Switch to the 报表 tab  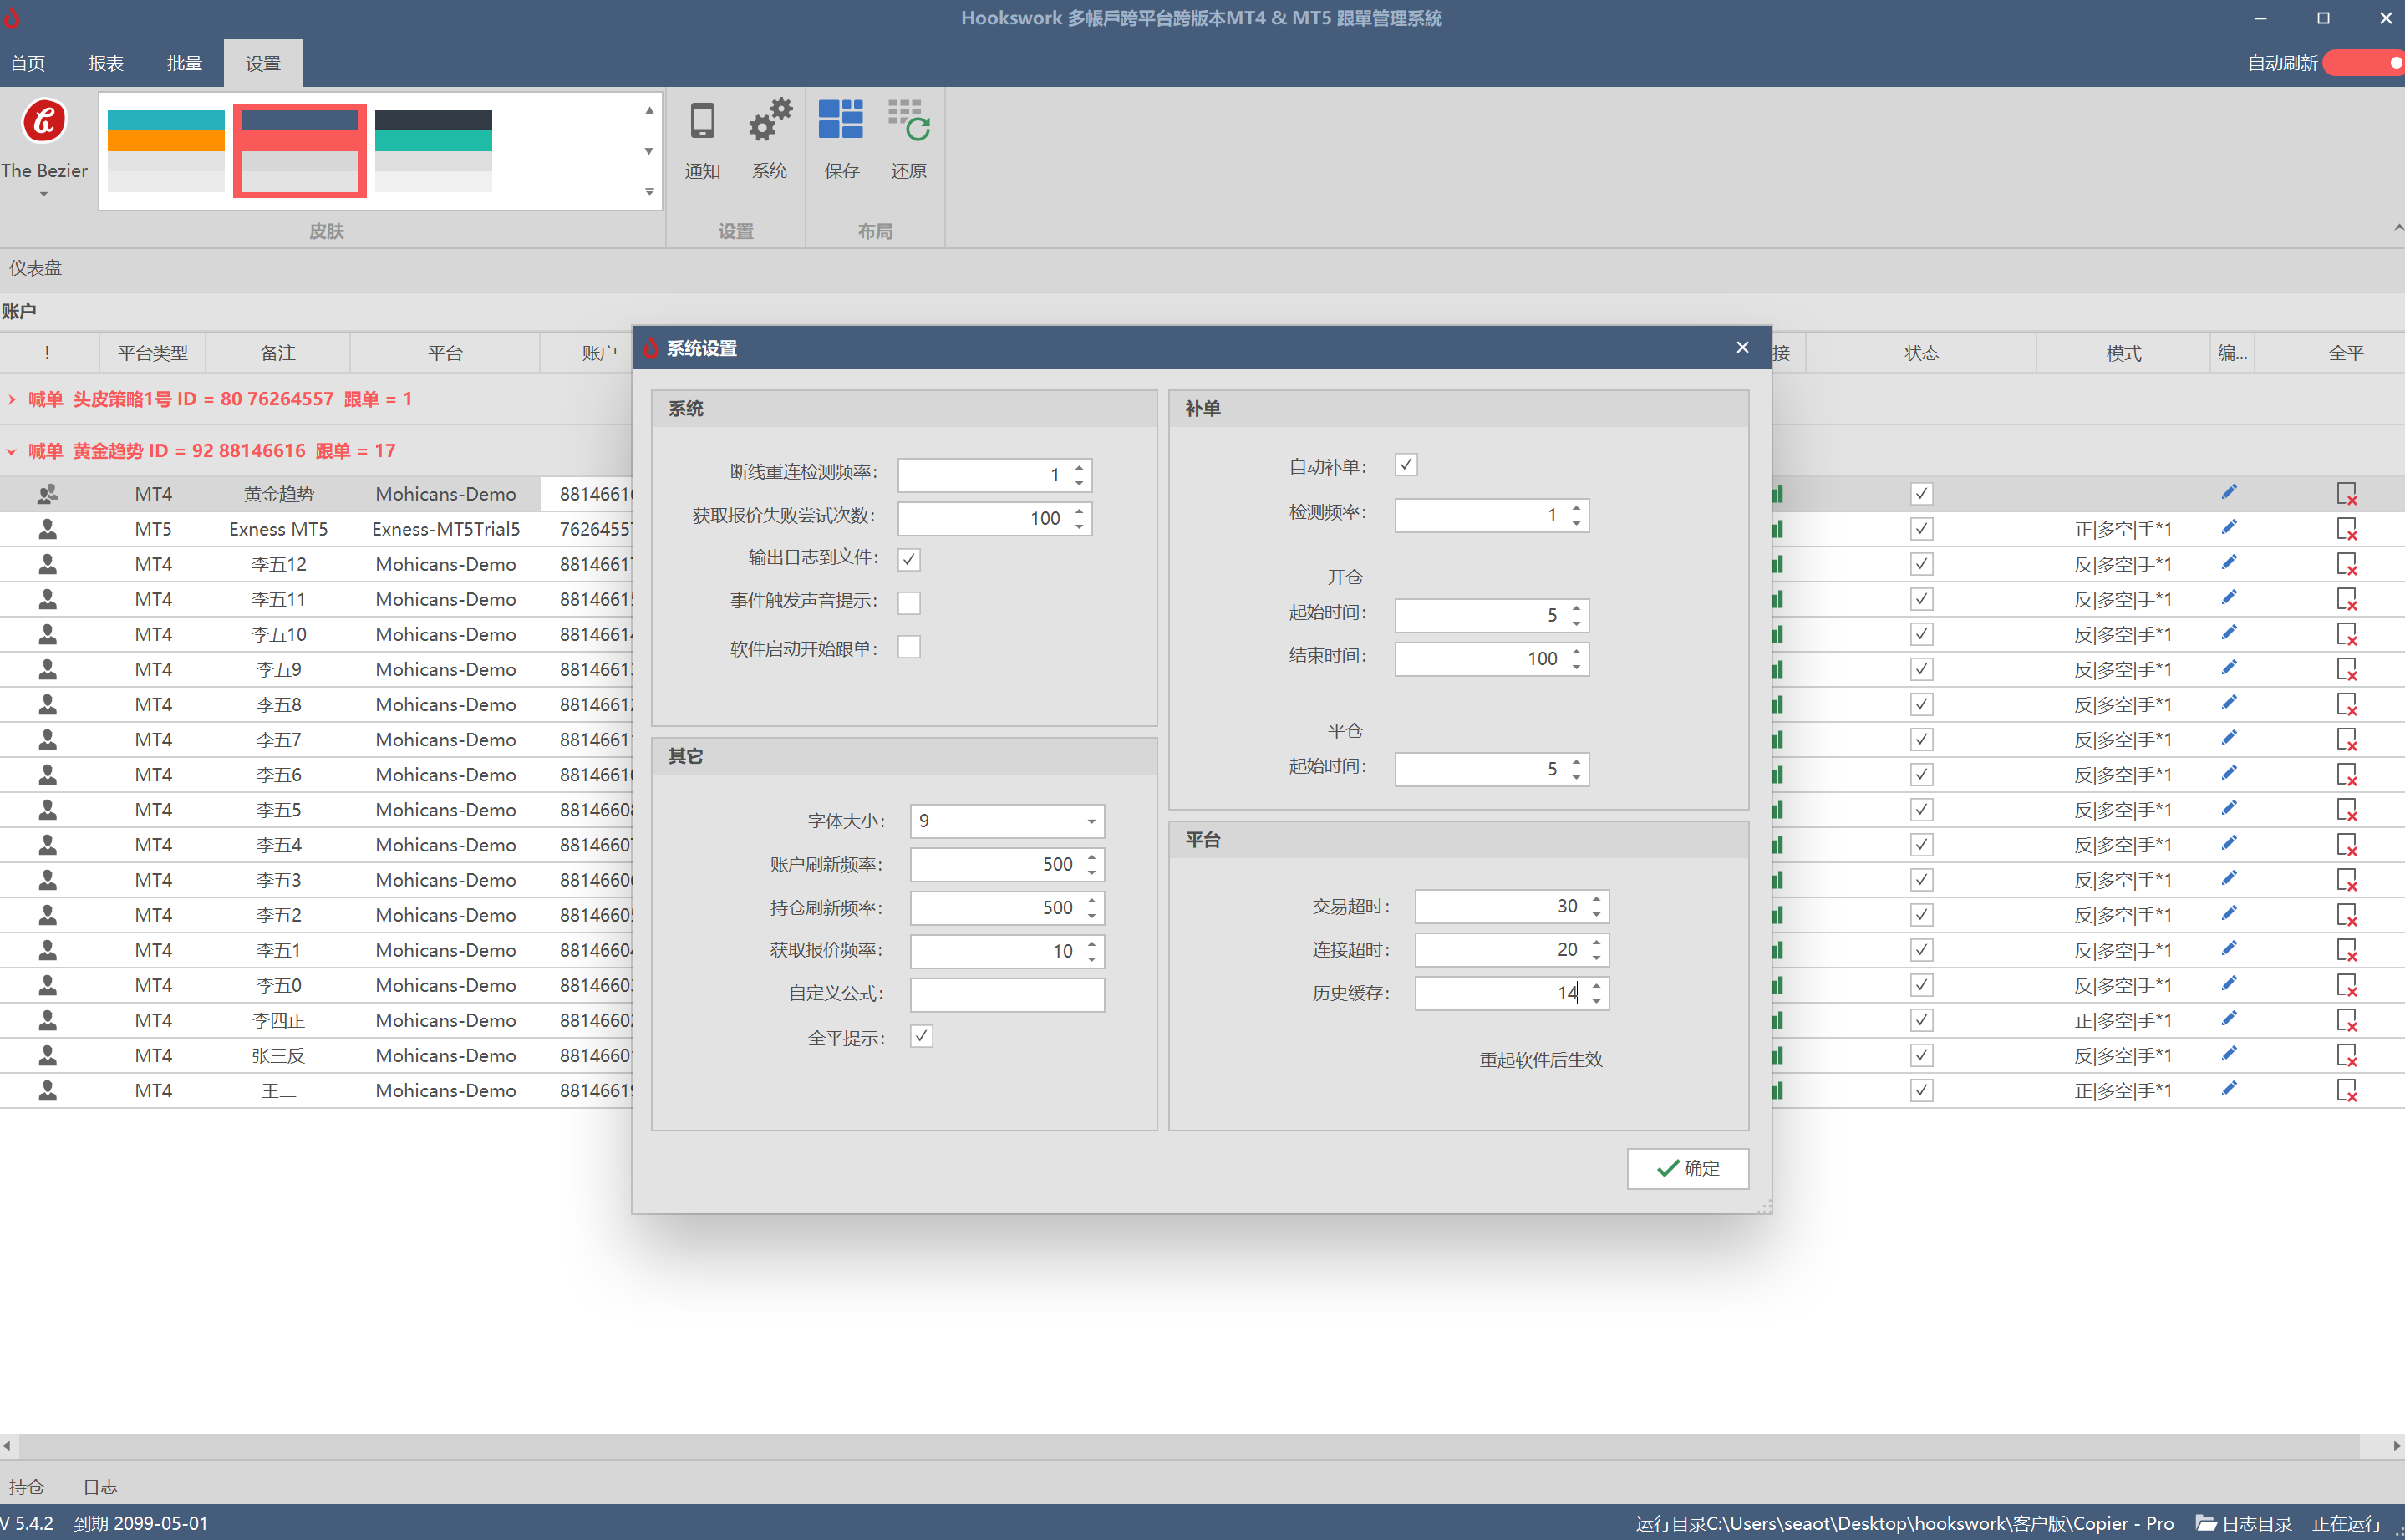106,63
